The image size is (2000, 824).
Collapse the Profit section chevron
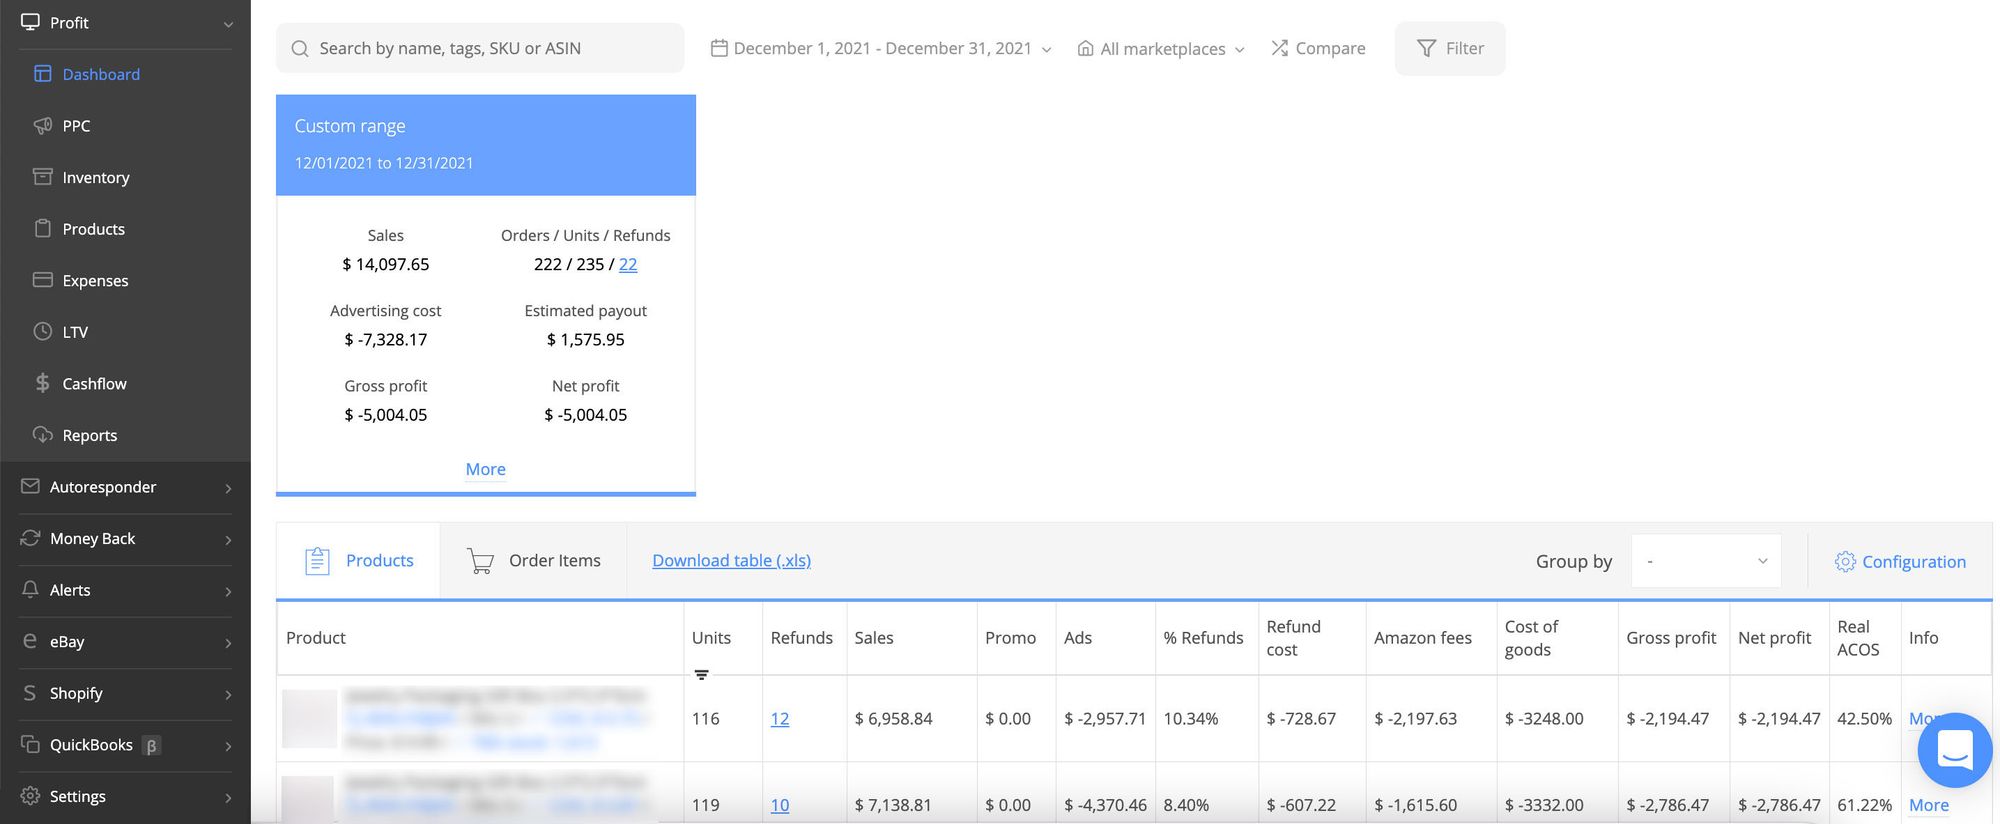(x=228, y=24)
